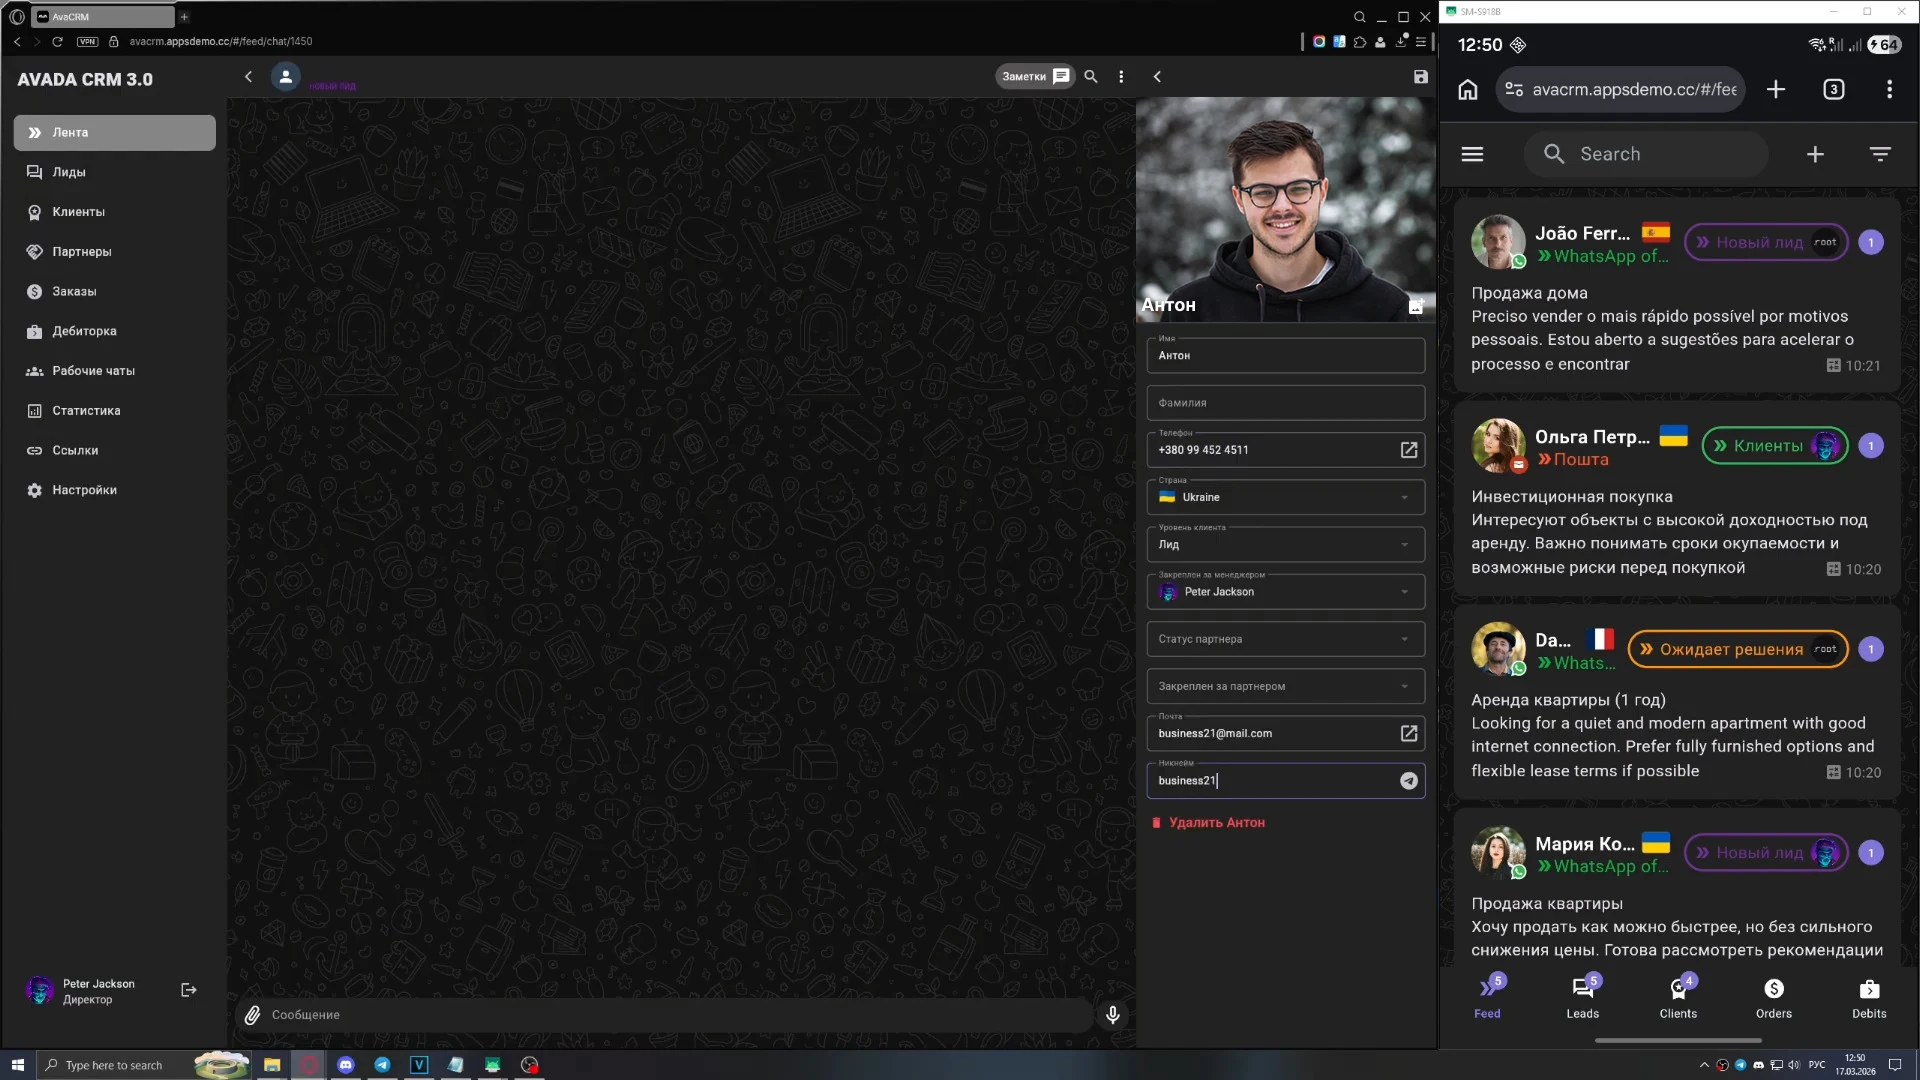Click the add photo icon on Антон's picture
The height and width of the screenshot is (1080, 1920).
(x=1415, y=307)
